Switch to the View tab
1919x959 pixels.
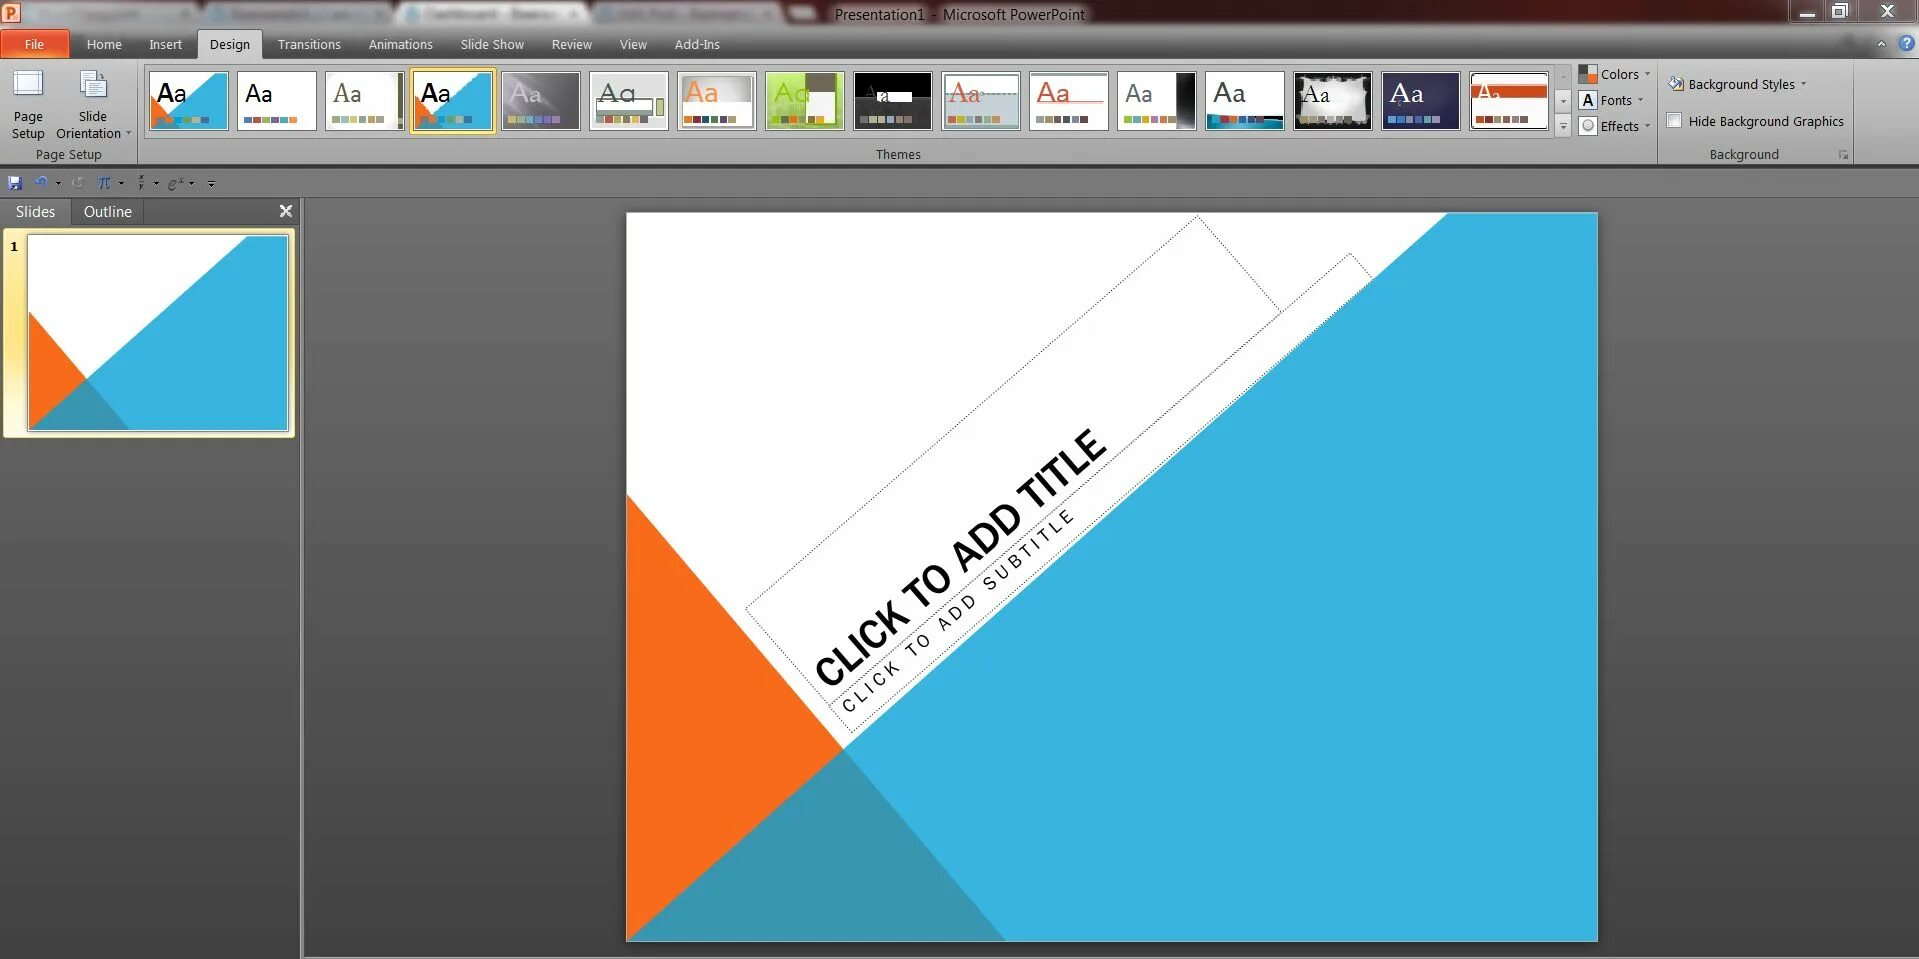(633, 44)
